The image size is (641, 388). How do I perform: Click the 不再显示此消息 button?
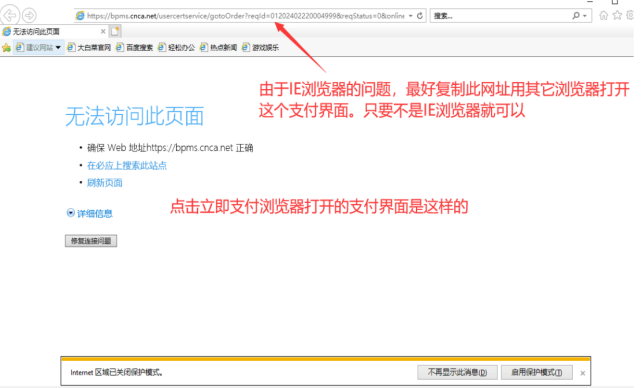pyautogui.click(x=457, y=372)
